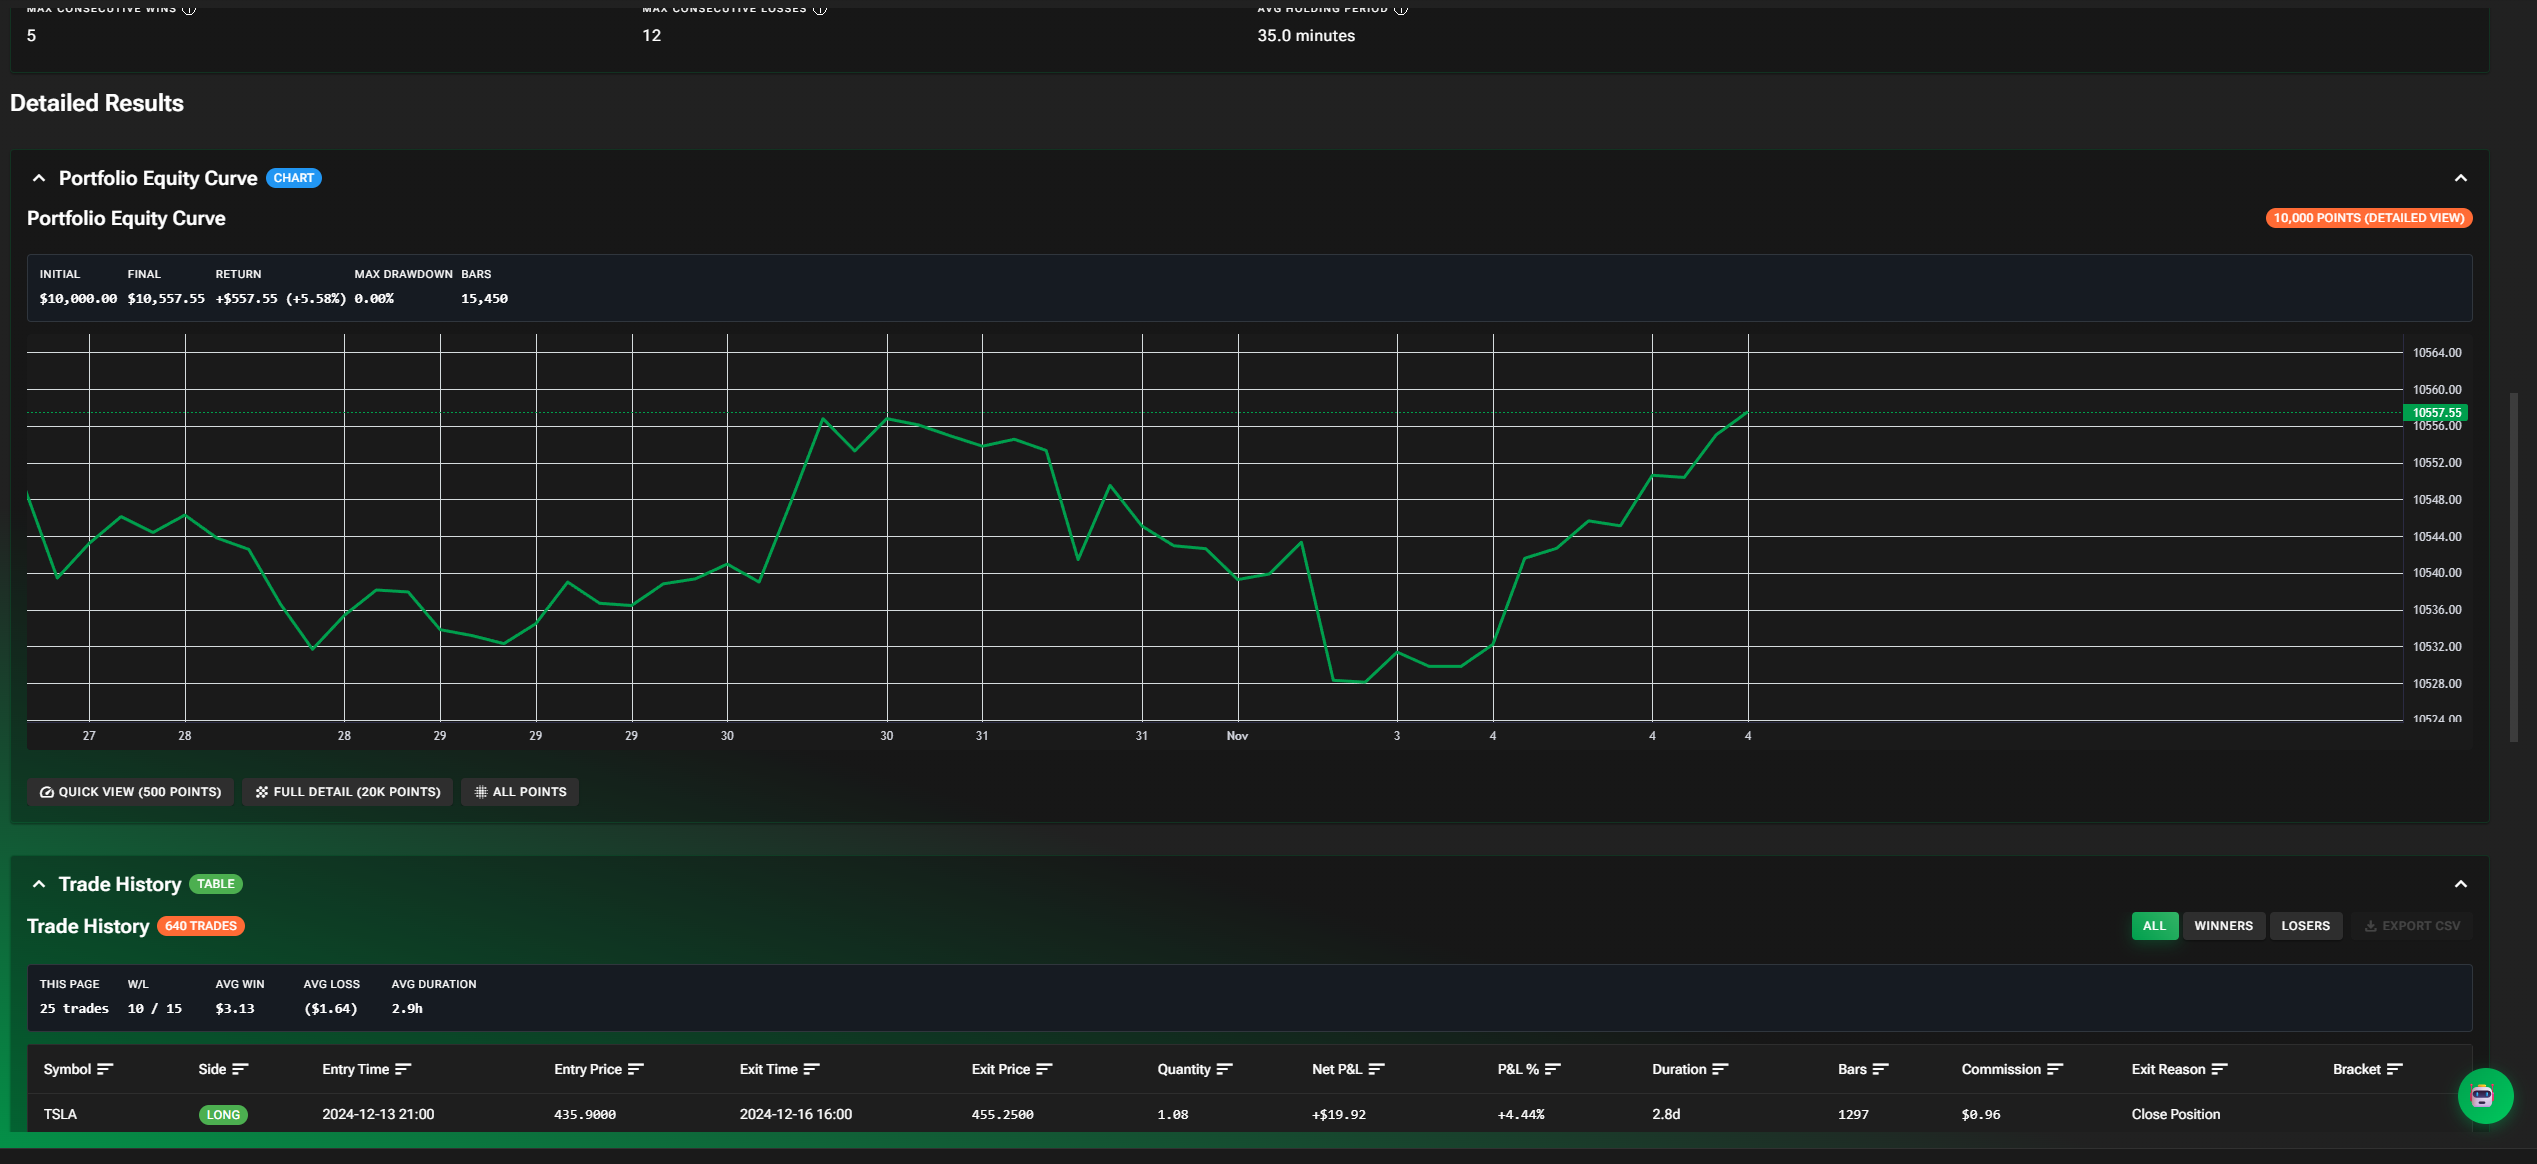
Task: Click the Export CSV button
Action: (x=2412, y=925)
